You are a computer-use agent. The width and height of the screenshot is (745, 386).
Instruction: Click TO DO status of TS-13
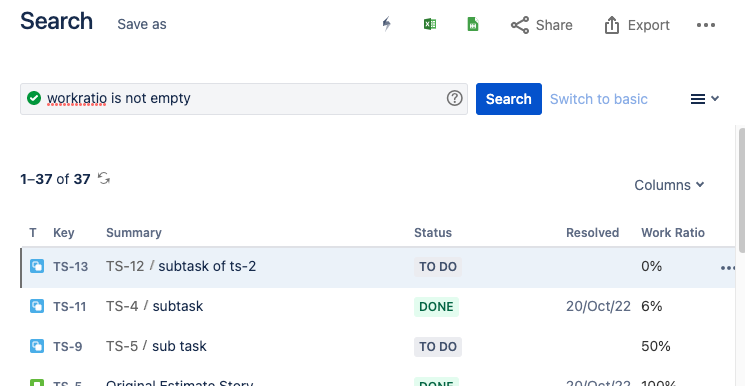438,267
